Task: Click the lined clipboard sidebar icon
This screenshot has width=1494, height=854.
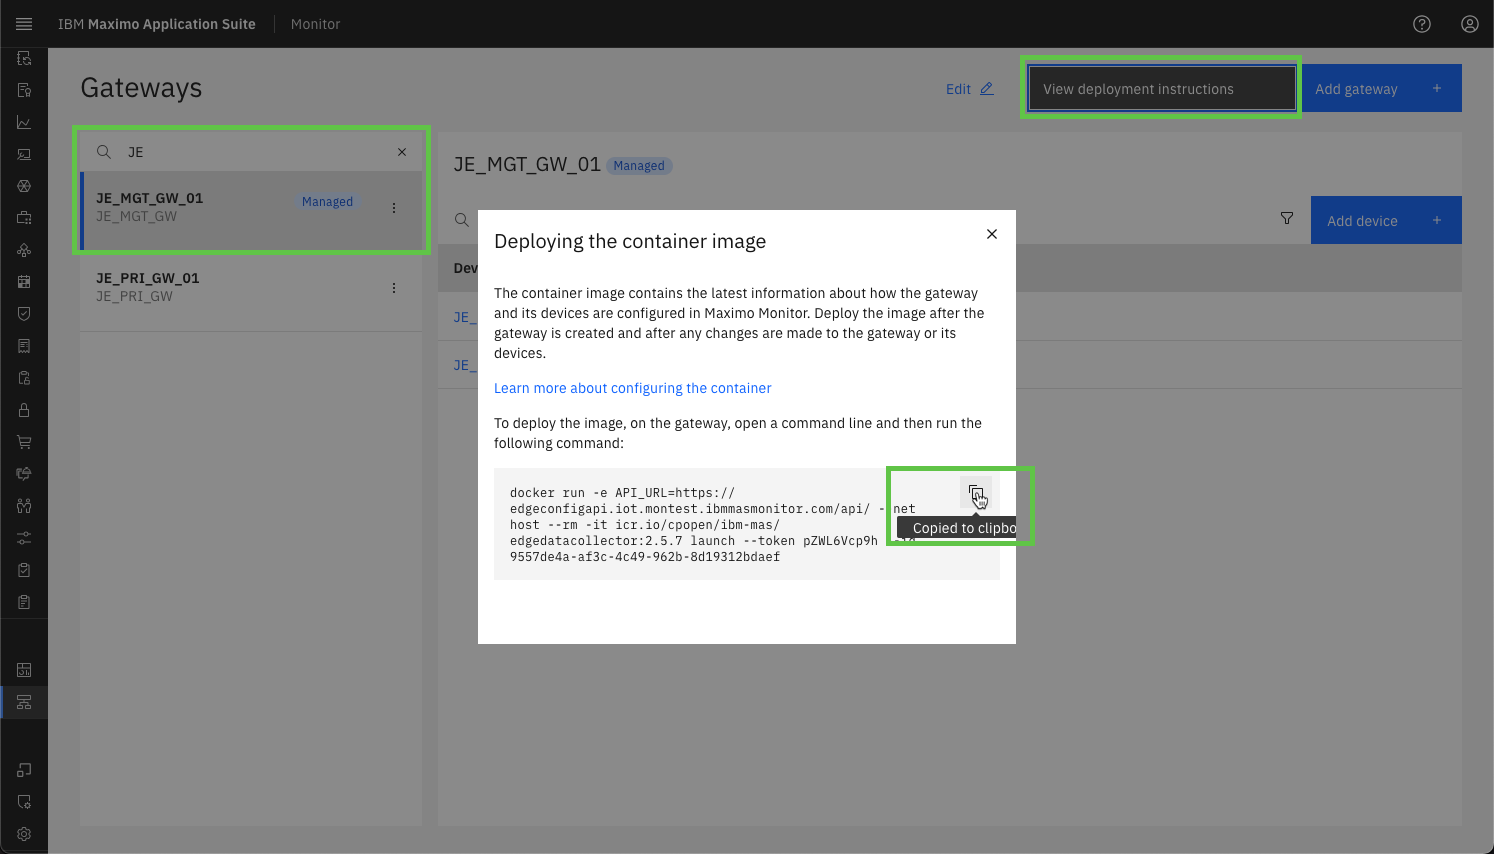Action: tap(24, 602)
